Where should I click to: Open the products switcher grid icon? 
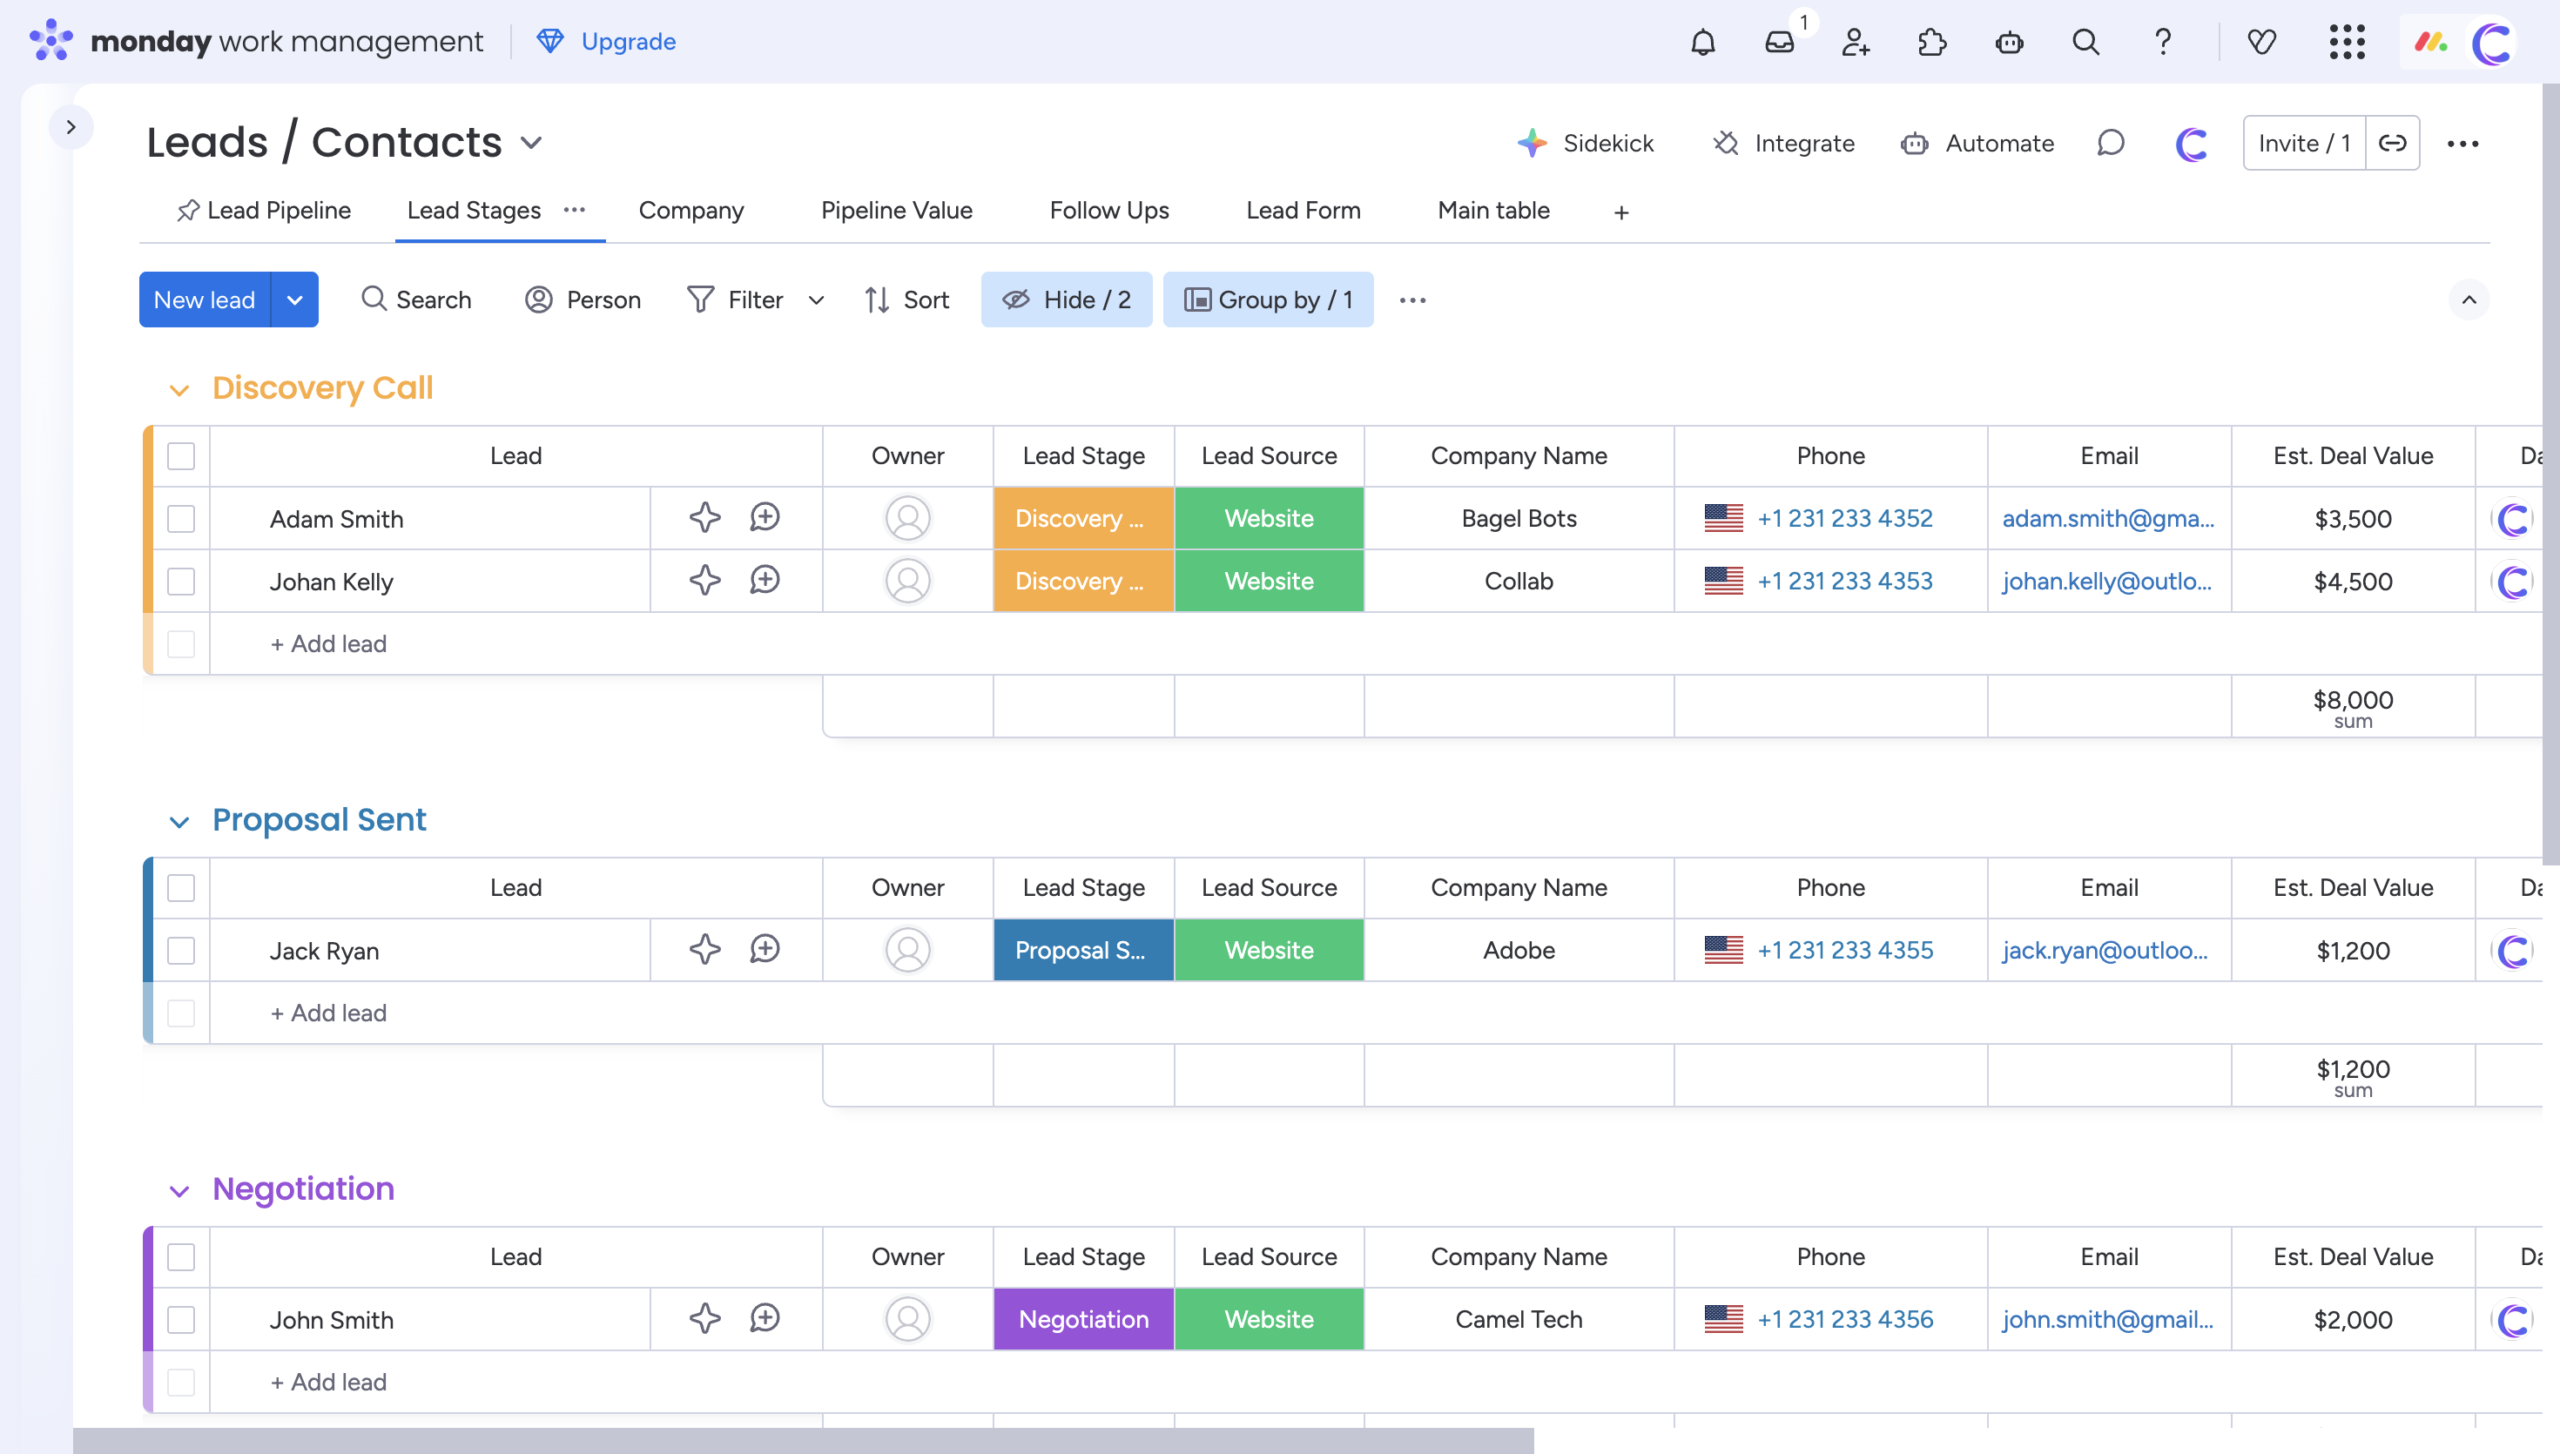(2346, 42)
